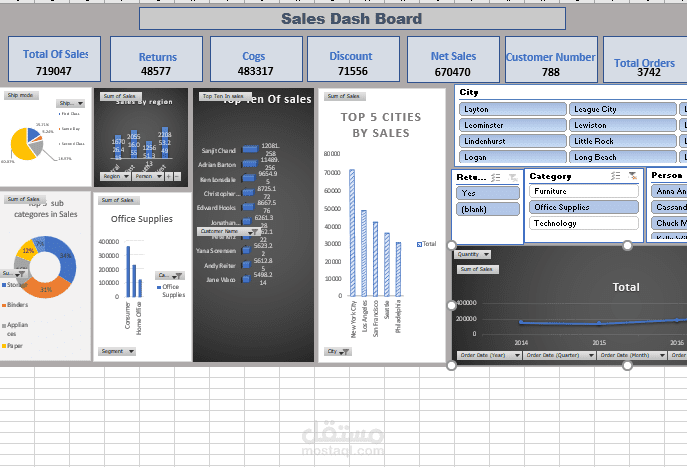Click Sum of Sales button on donut chart
This screenshot has height=467, width=687.
point(25,199)
